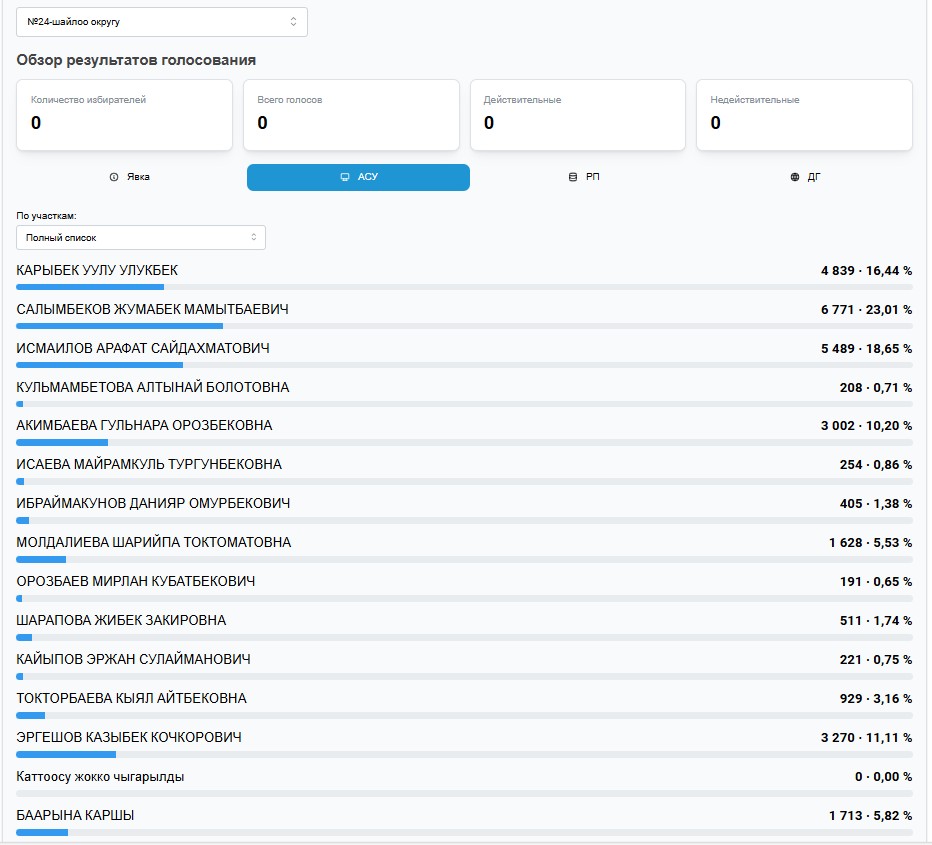
Task: Click progress bar under Карыбек Уулу Улукбек
Action: 464,287
